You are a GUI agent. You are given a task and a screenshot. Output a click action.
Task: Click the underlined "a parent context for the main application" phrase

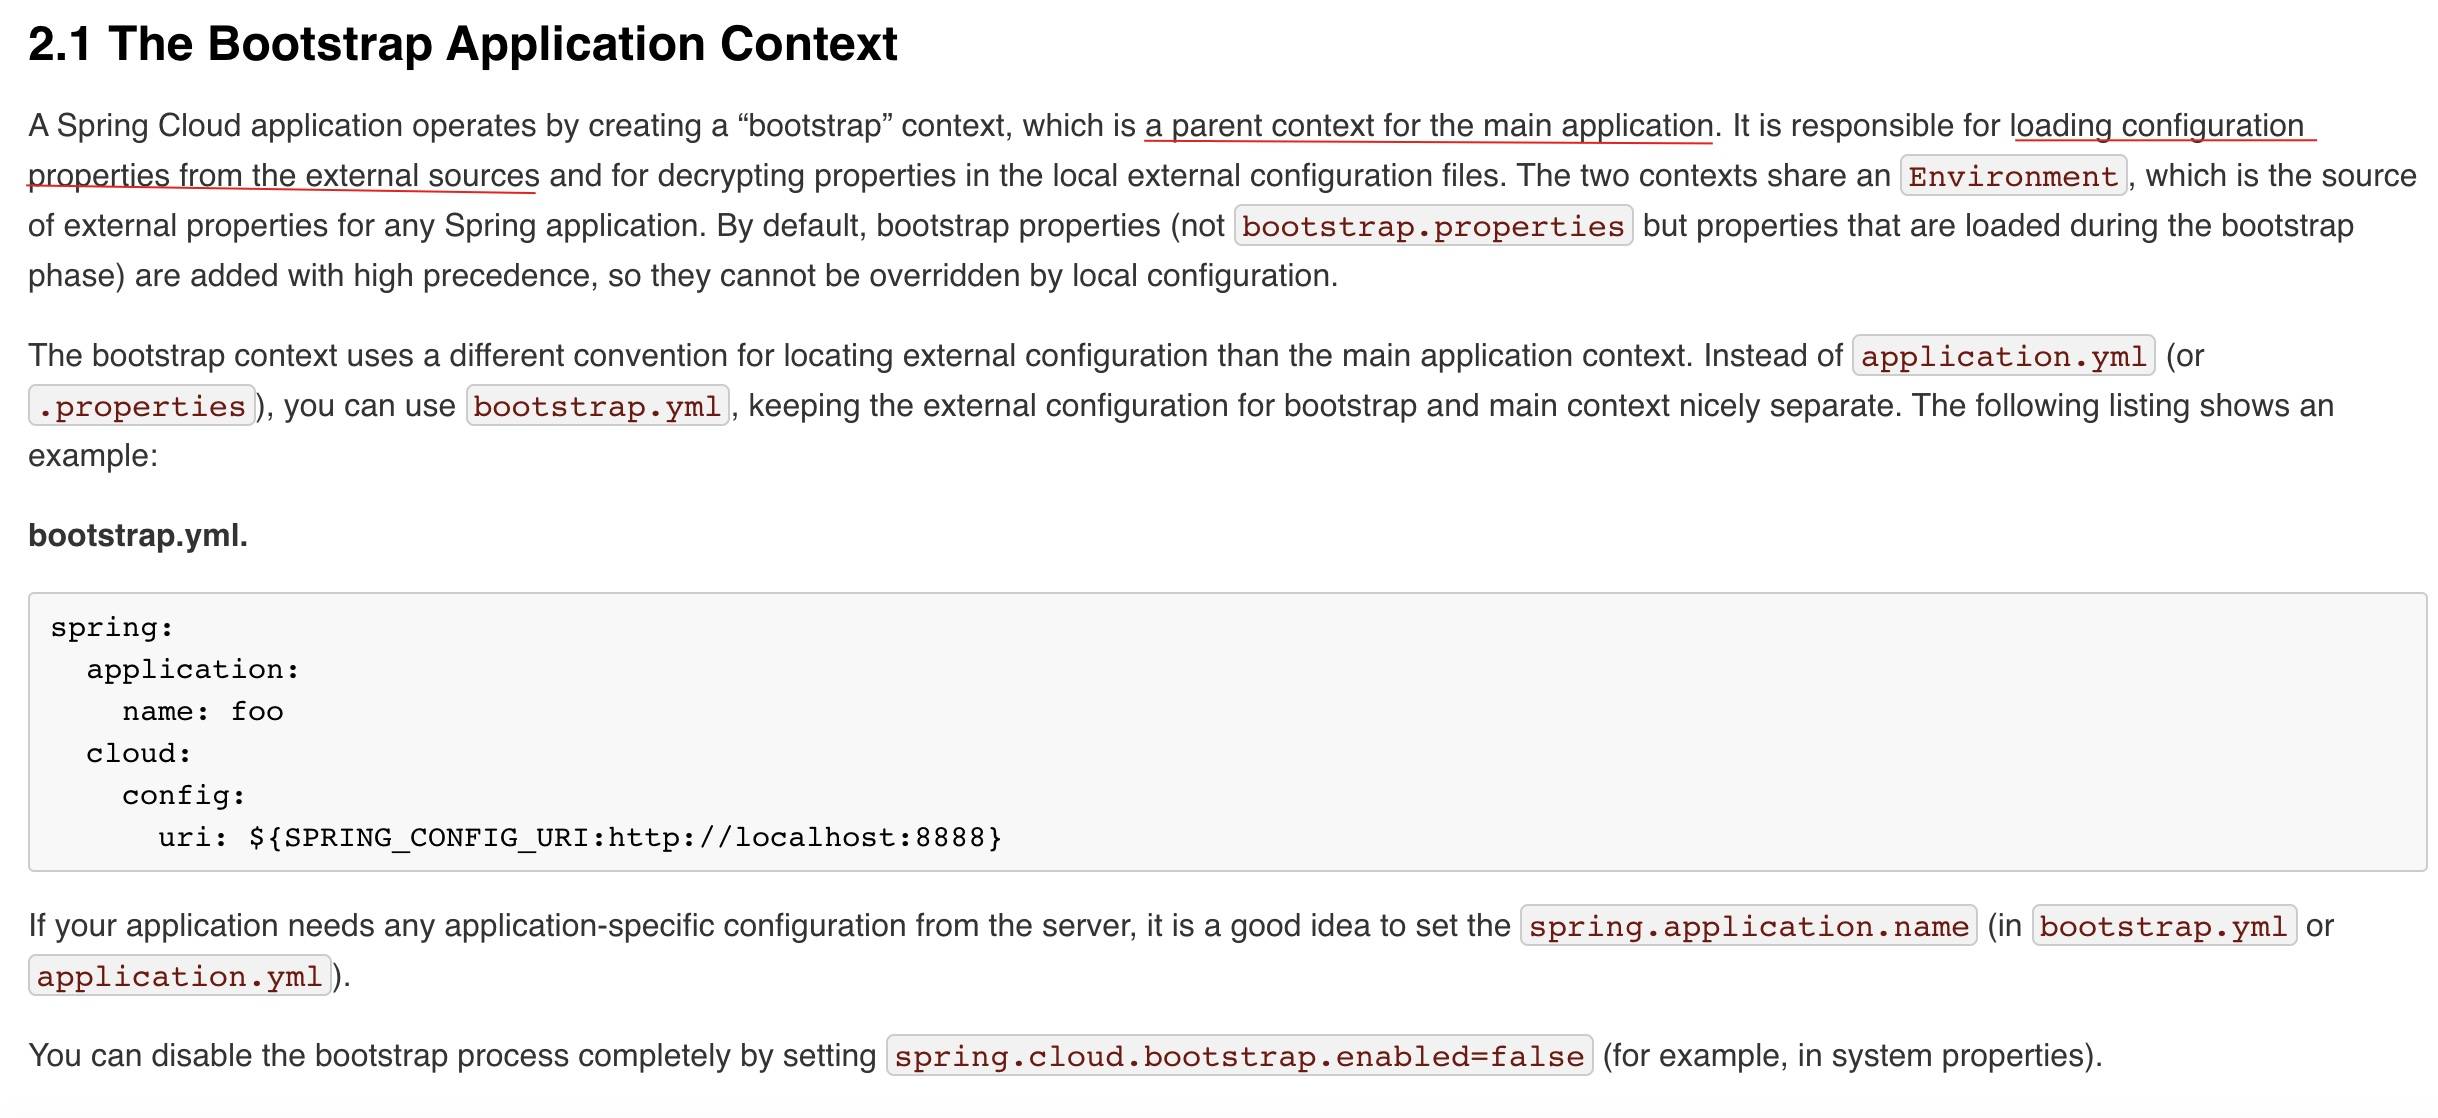click(x=1428, y=126)
